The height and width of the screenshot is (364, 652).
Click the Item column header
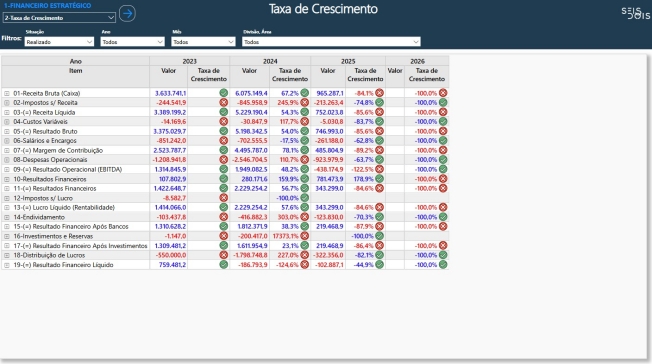76,71
